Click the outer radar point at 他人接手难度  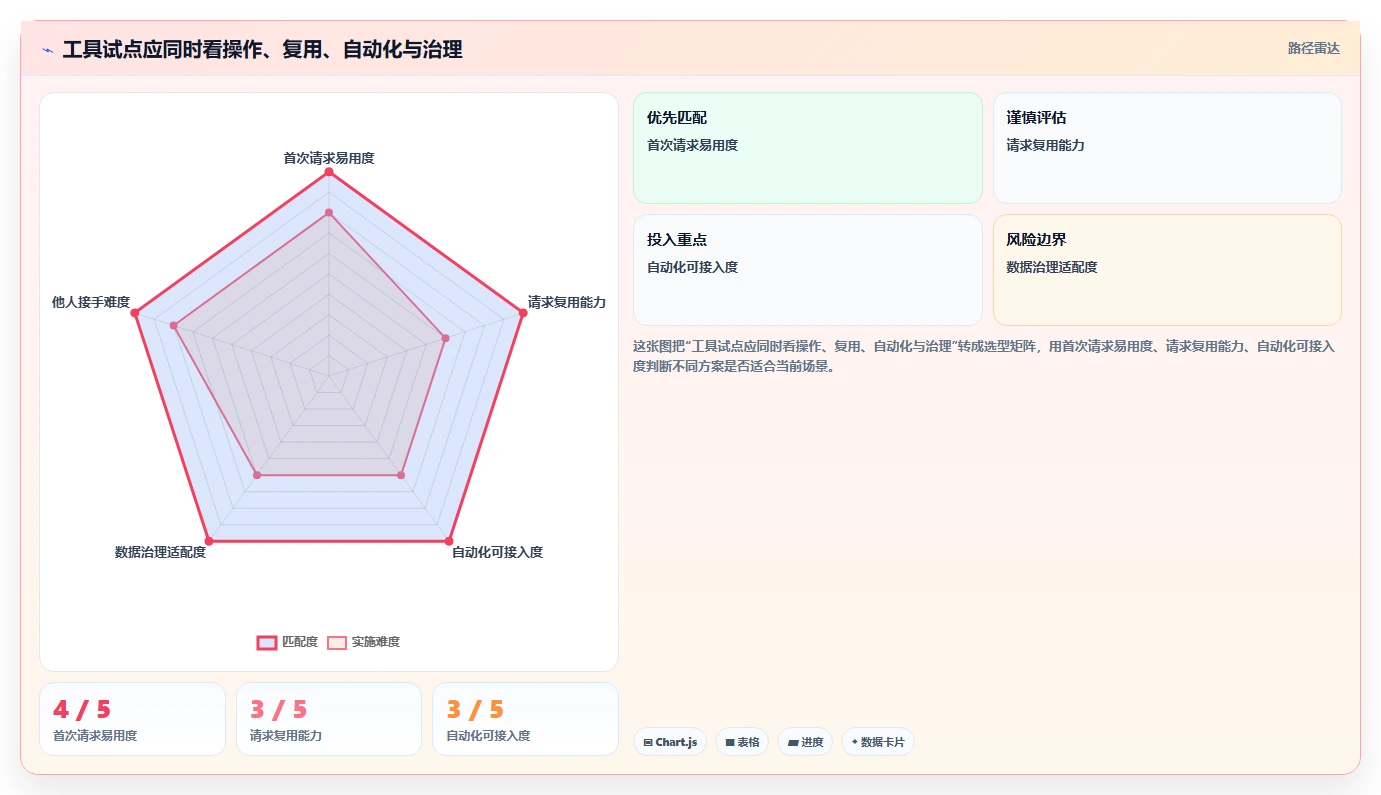click(134, 313)
